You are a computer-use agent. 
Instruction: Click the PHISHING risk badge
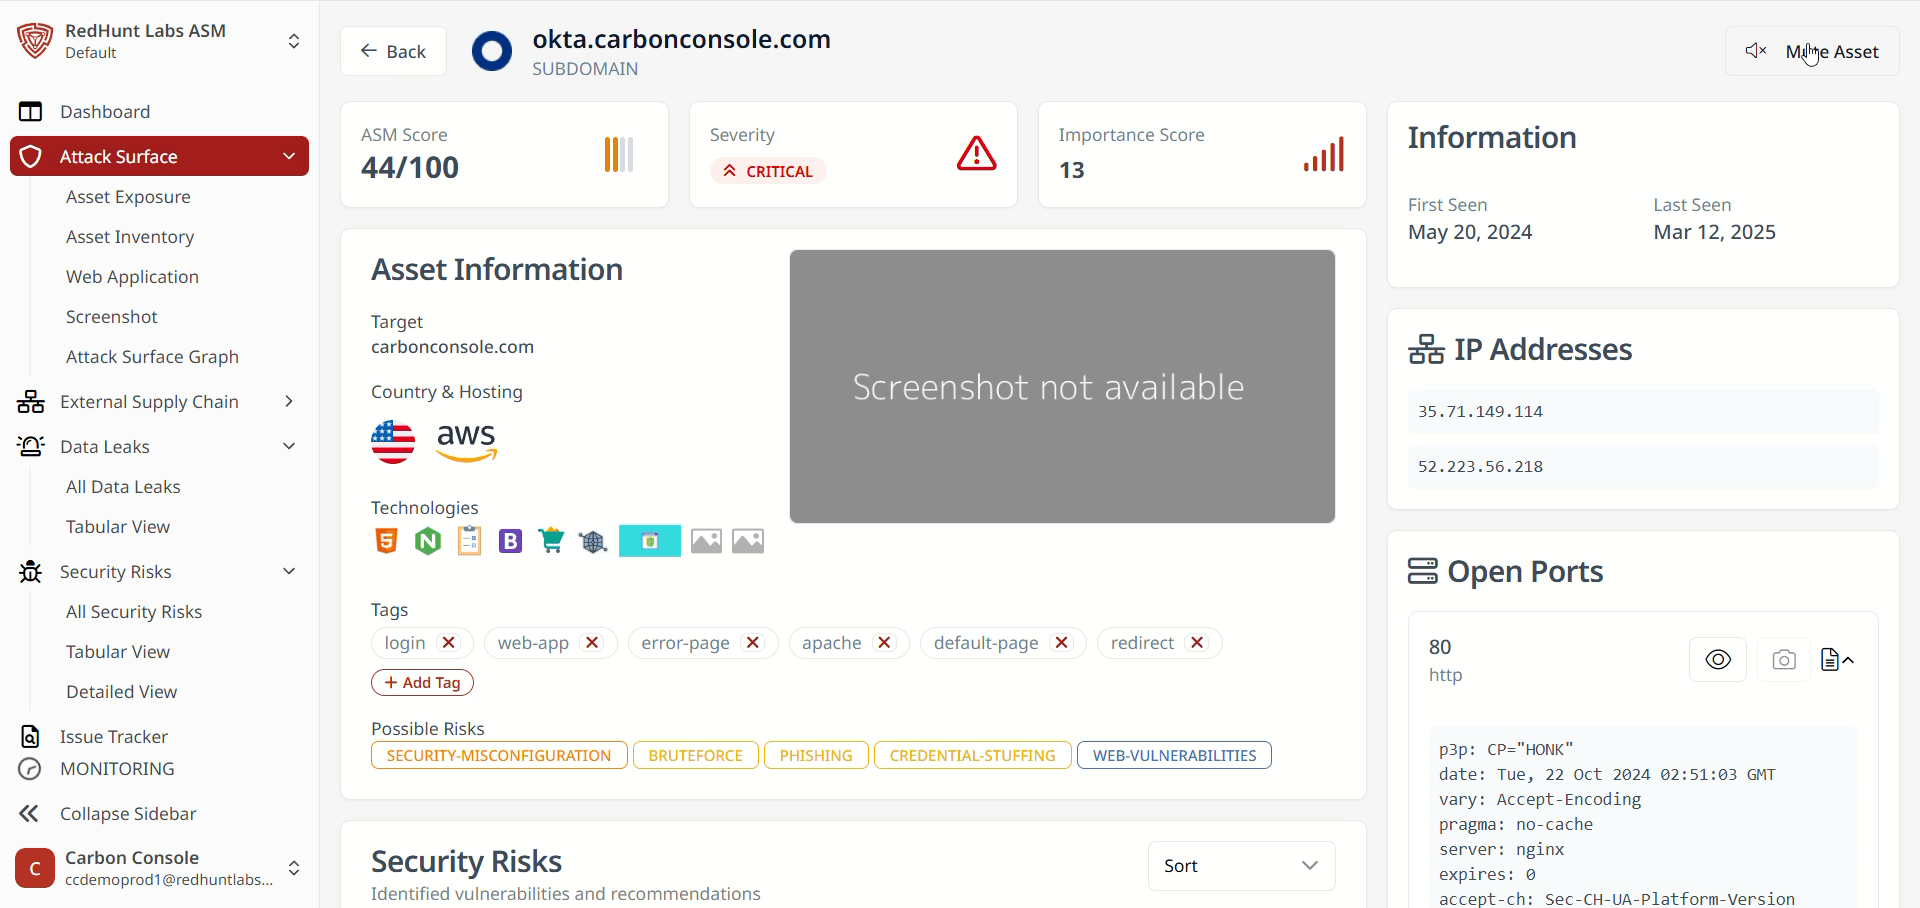(x=816, y=755)
